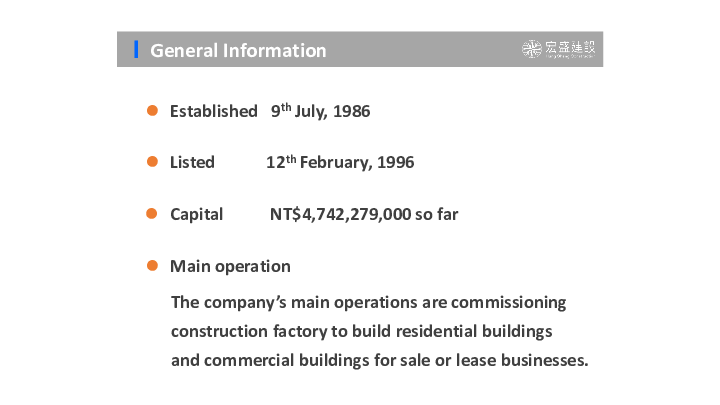This screenshot has width=720, height=405.
Task: Click the line starting 'The company's main operations'
Action: (368, 302)
